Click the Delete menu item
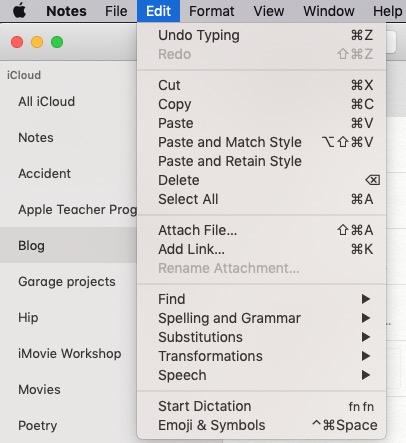The width and height of the screenshot is (406, 443). click(262, 180)
